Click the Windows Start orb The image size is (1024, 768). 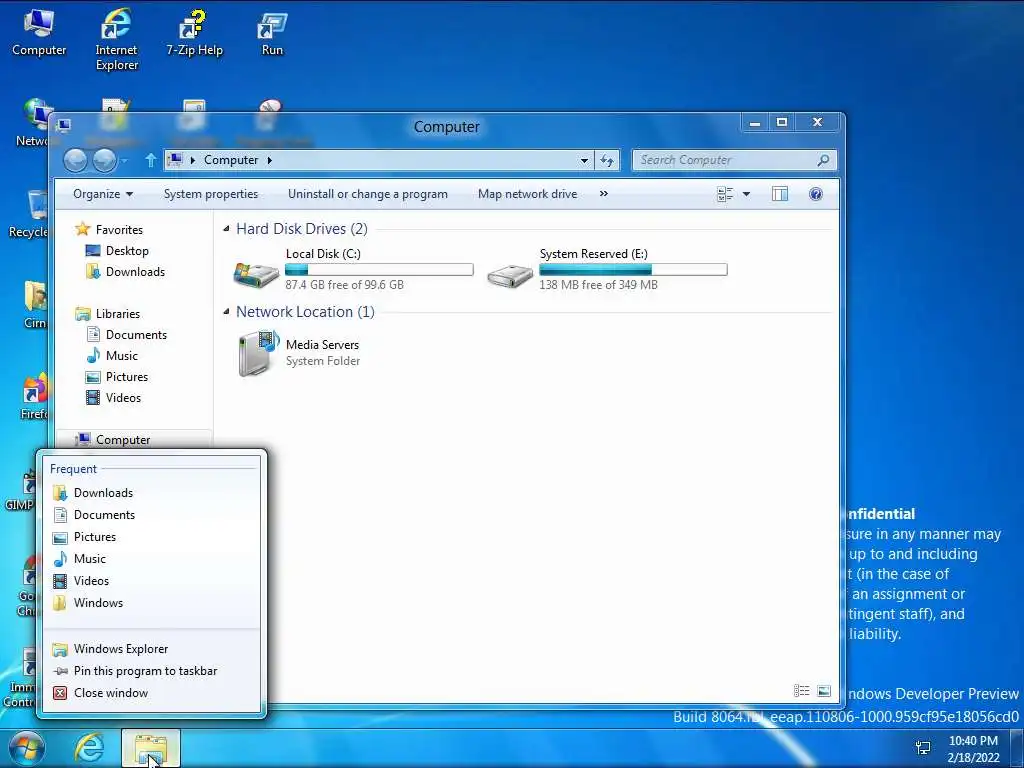[27, 748]
